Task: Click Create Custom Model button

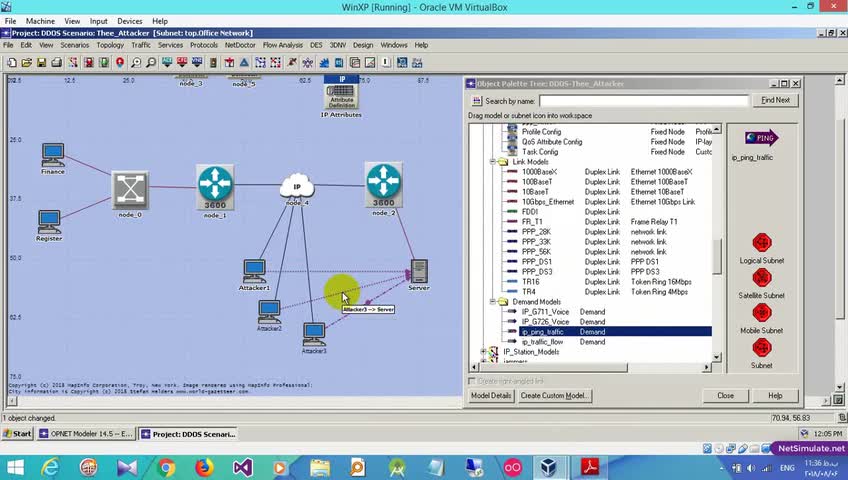Action: click(554, 396)
